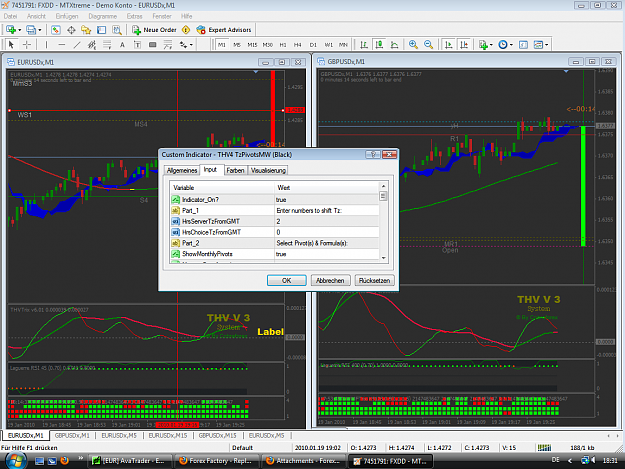
Task: Select the crosshair cursor tool
Action: pyautogui.click(x=27, y=45)
